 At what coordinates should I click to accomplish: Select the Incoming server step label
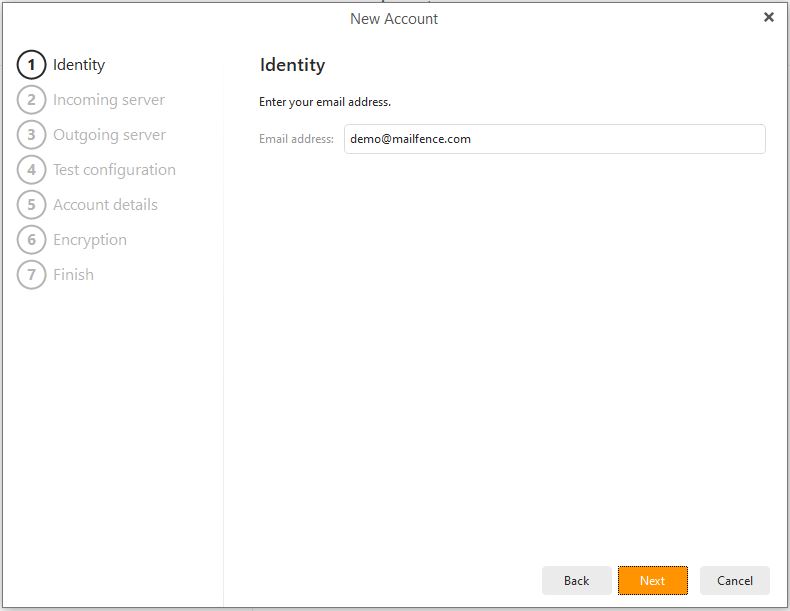coord(109,100)
